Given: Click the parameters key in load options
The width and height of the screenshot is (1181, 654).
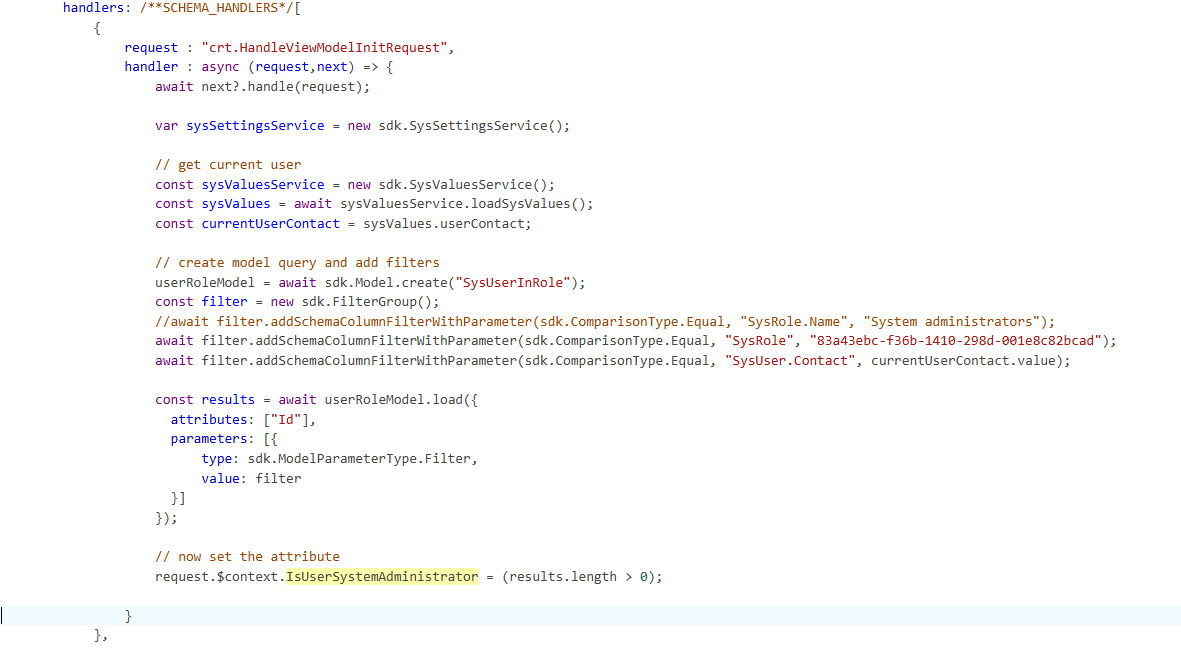Looking at the screenshot, I should pos(207,439).
